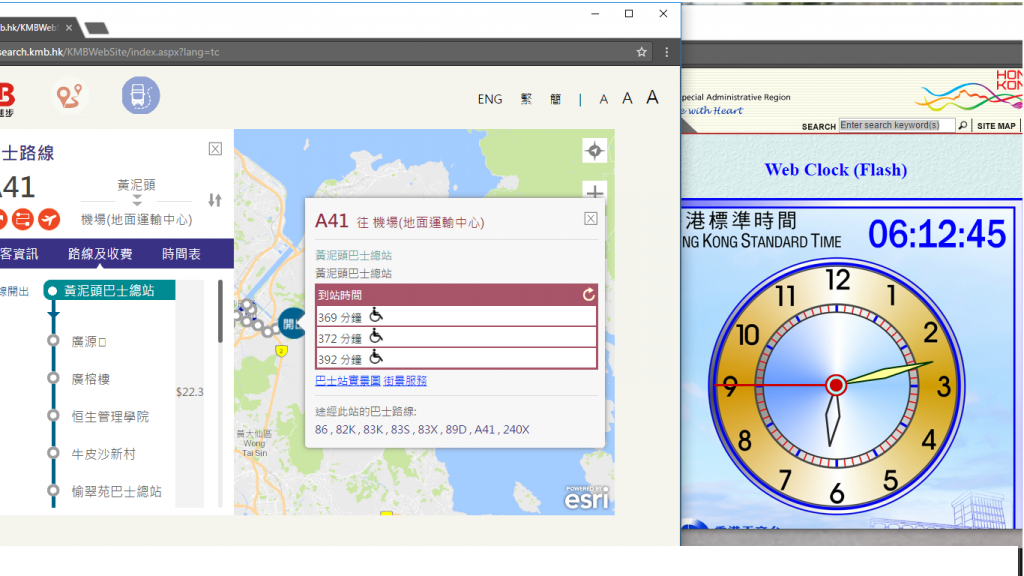Click the route 2 shield on map
The width and height of the screenshot is (1024, 576).
281,351
